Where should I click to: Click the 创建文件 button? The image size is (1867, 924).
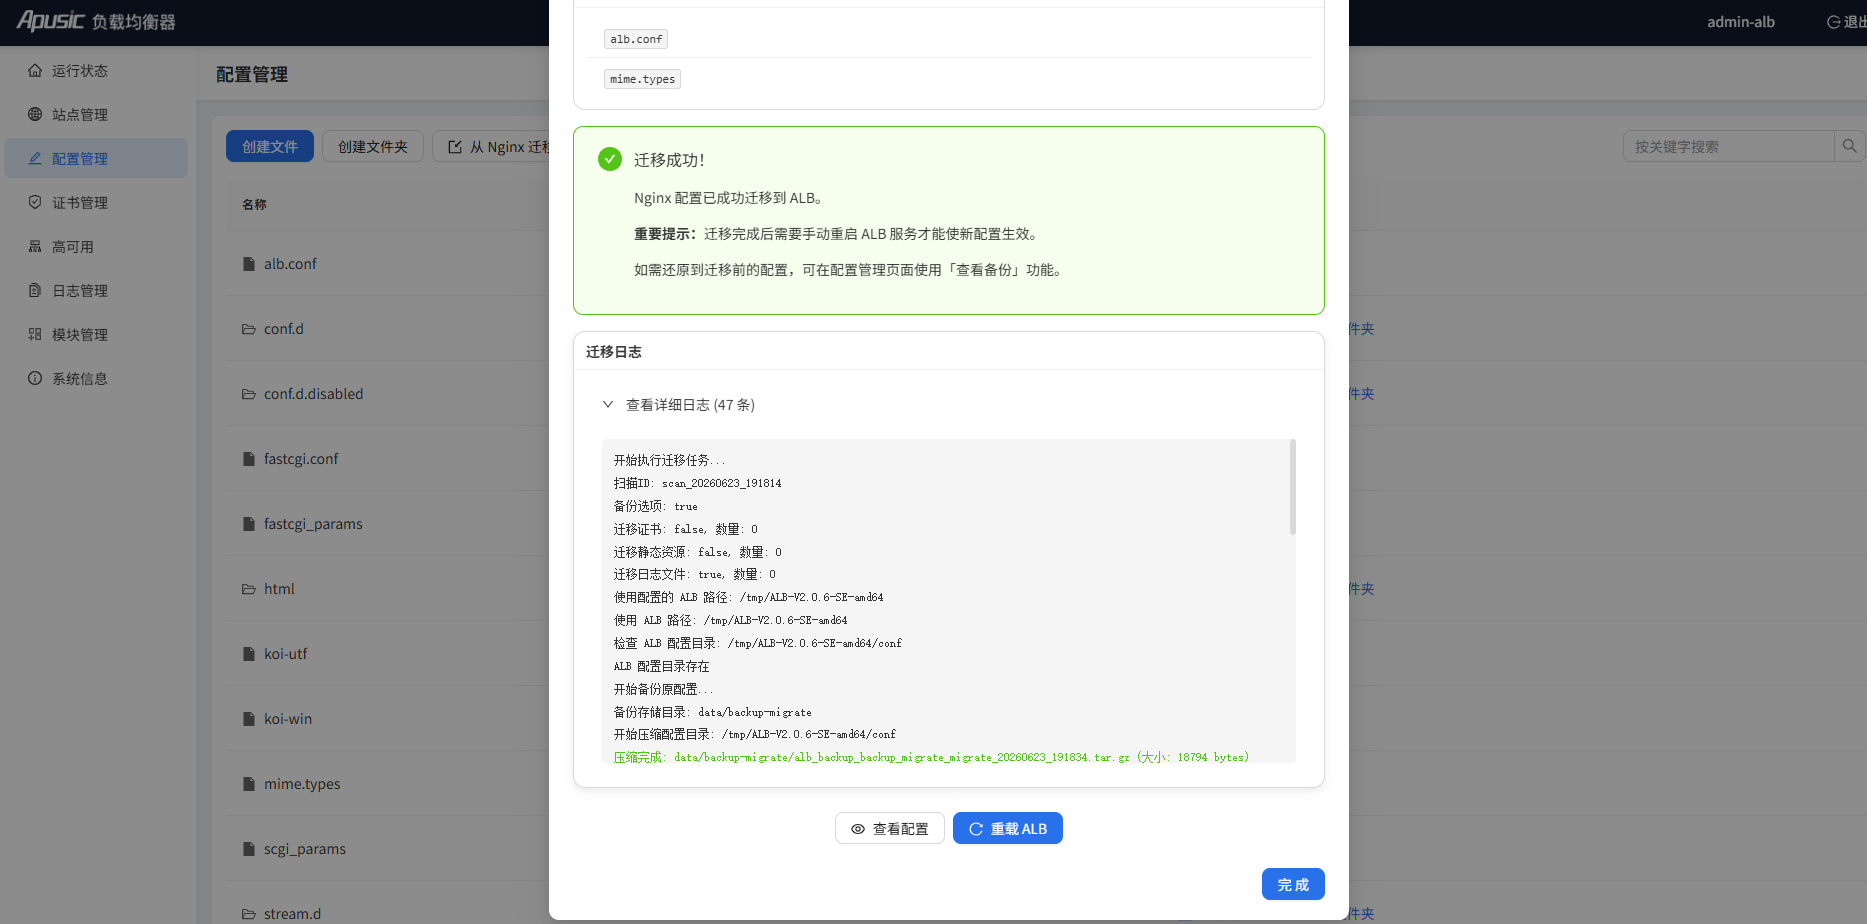click(270, 146)
